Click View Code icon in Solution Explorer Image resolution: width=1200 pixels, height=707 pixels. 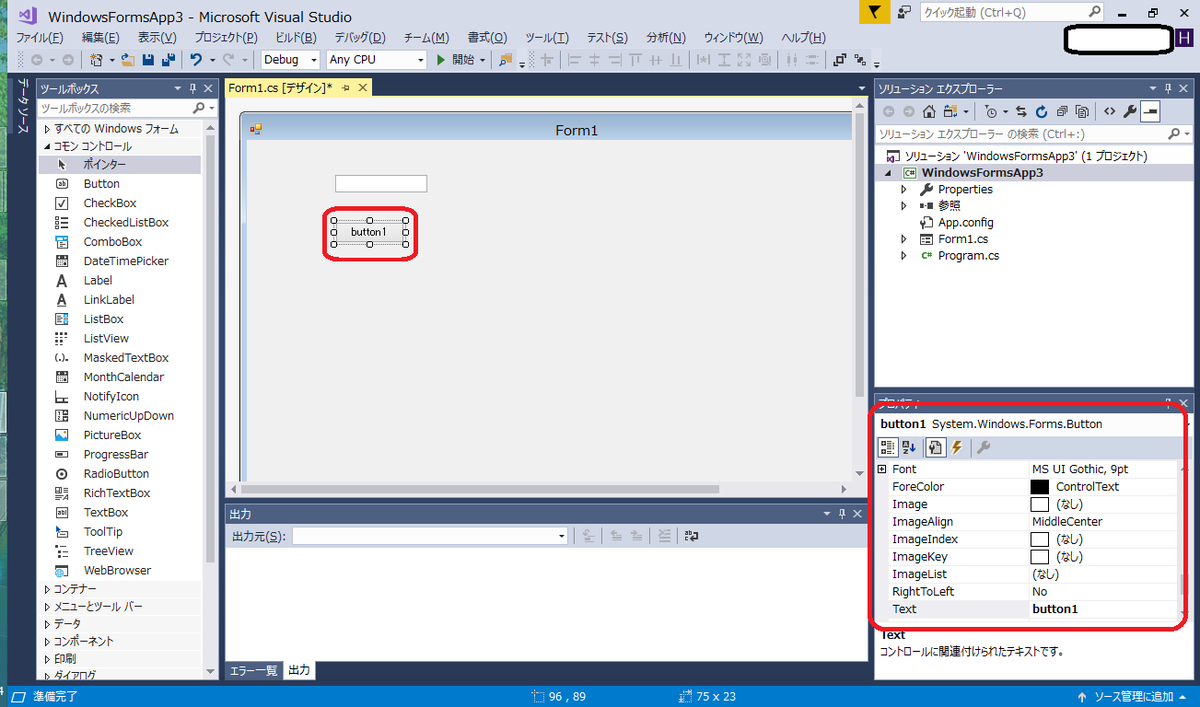(x=1109, y=111)
